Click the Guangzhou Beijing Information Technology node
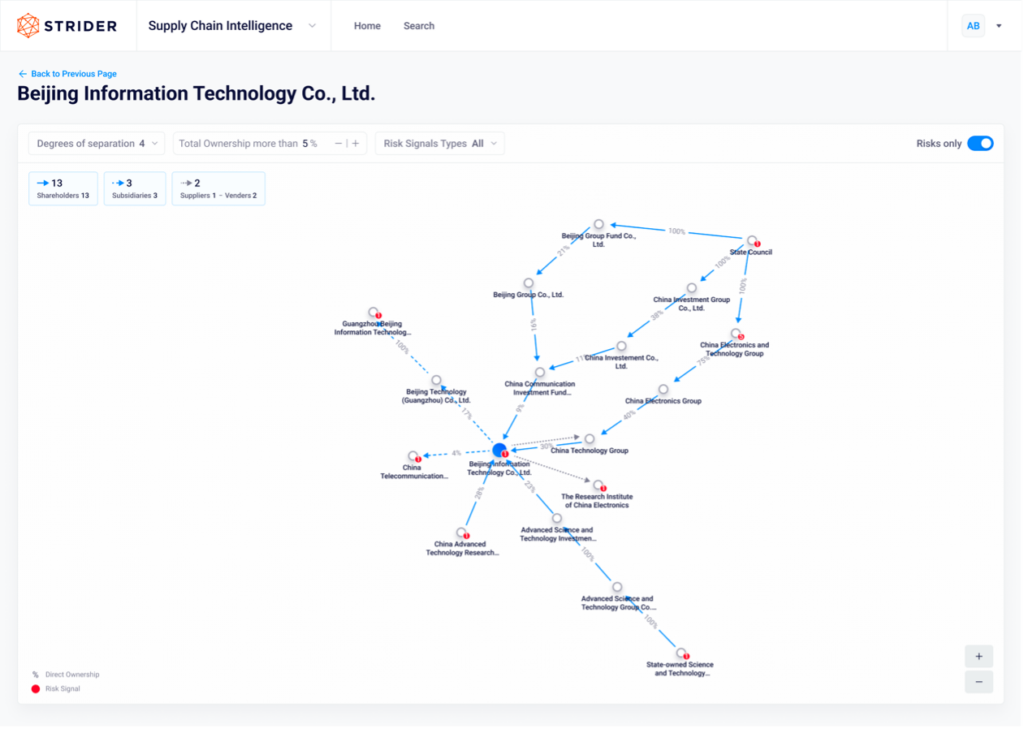The image size is (1024, 729). pyautogui.click(x=375, y=312)
